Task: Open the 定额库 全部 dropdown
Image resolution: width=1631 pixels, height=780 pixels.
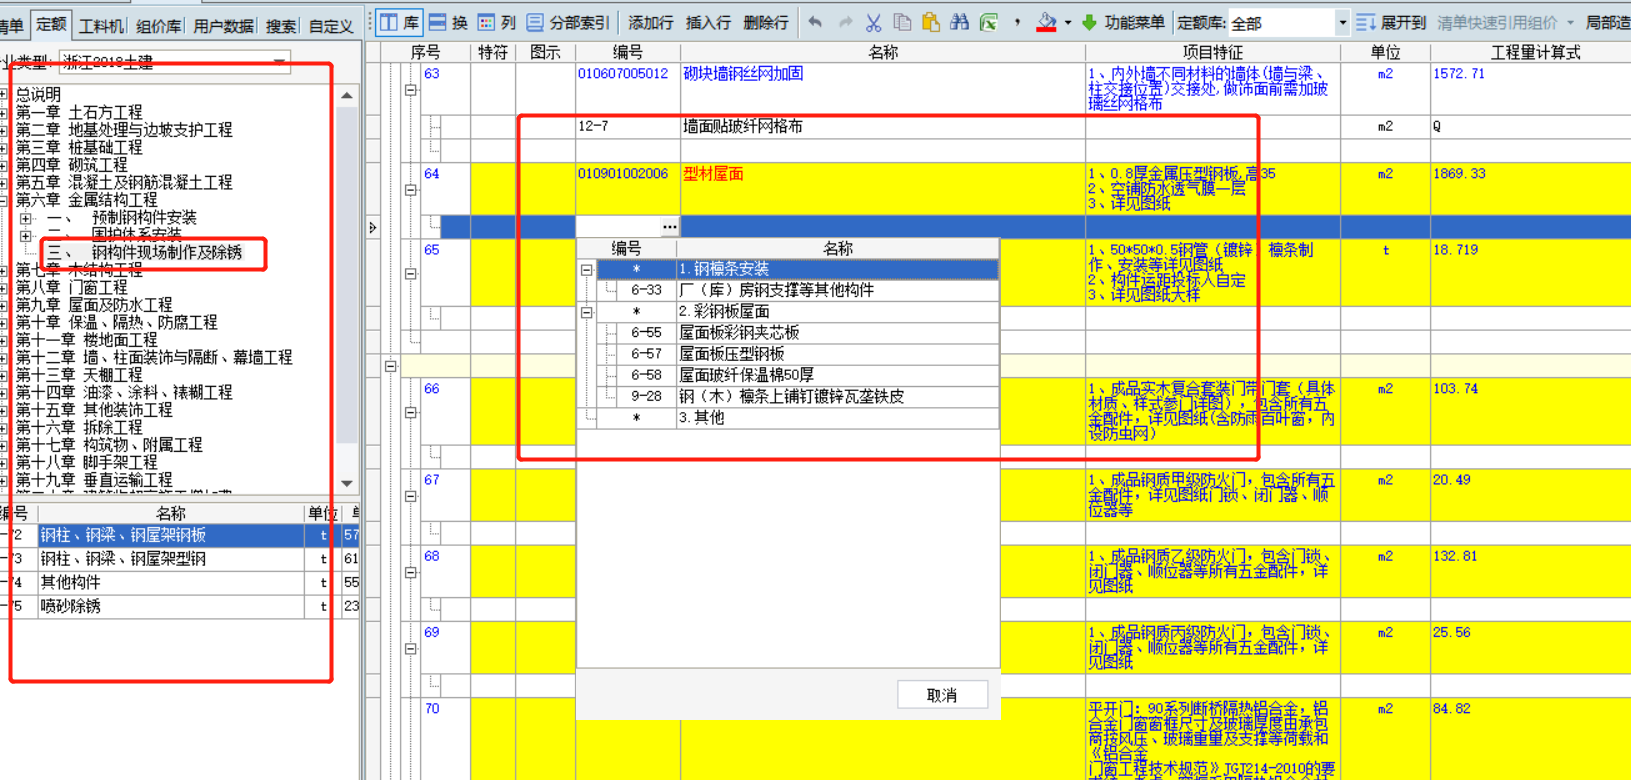Action: pyautogui.click(x=1343, y=22)
